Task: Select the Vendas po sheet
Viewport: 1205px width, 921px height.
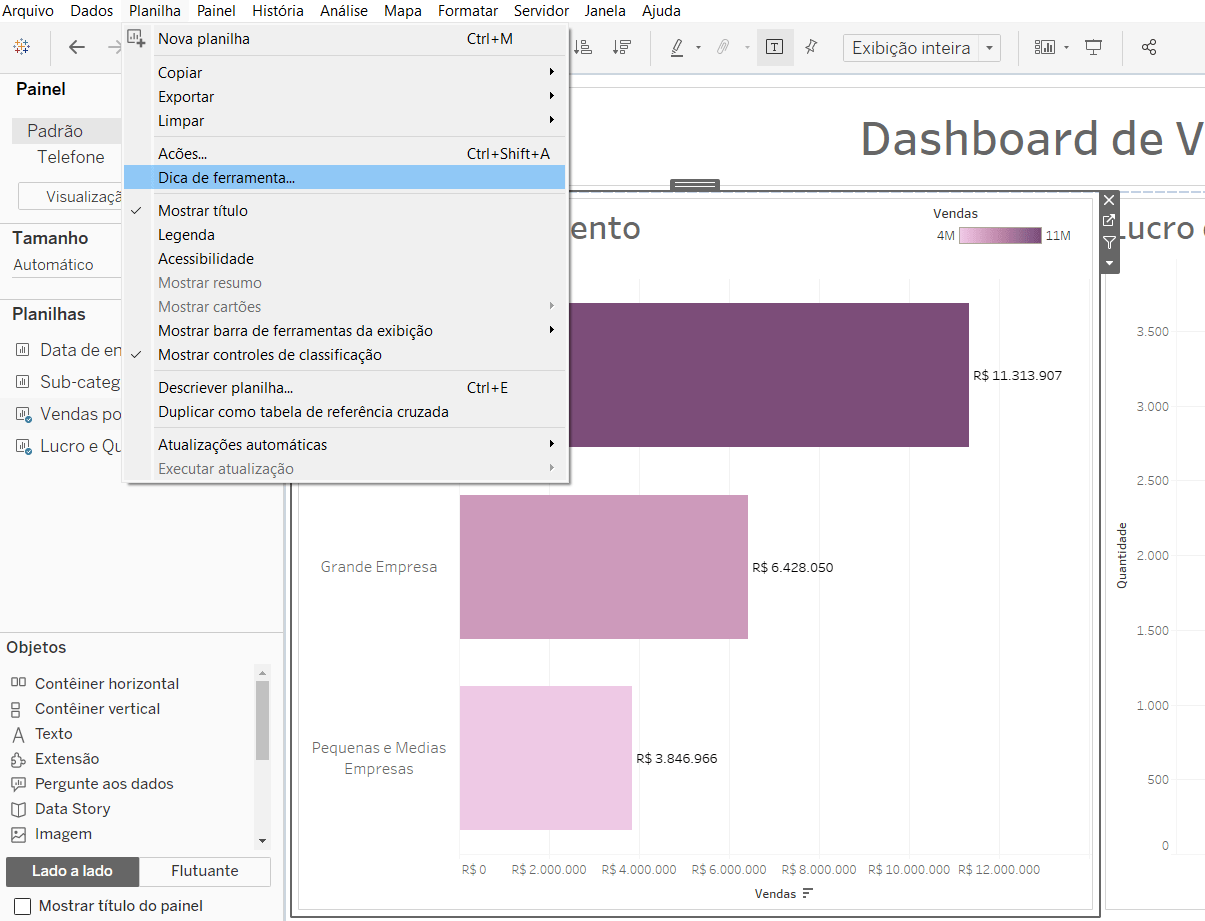Action: coord(68,414)
